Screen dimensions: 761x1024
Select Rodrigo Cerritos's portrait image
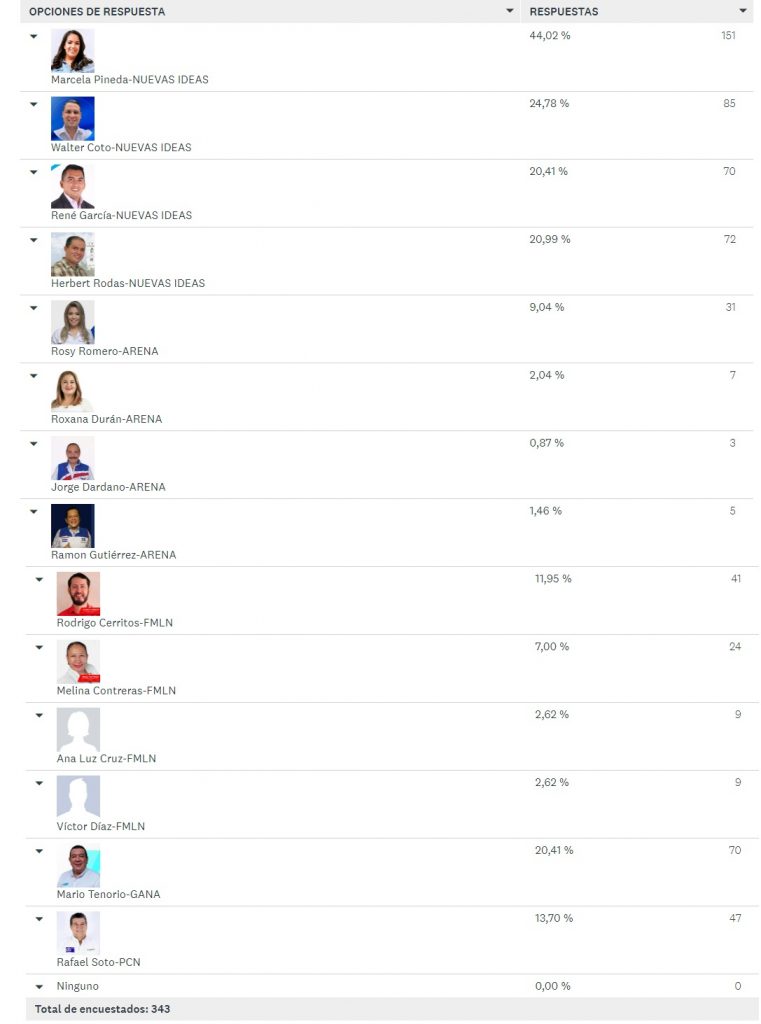tap(78, 594)
